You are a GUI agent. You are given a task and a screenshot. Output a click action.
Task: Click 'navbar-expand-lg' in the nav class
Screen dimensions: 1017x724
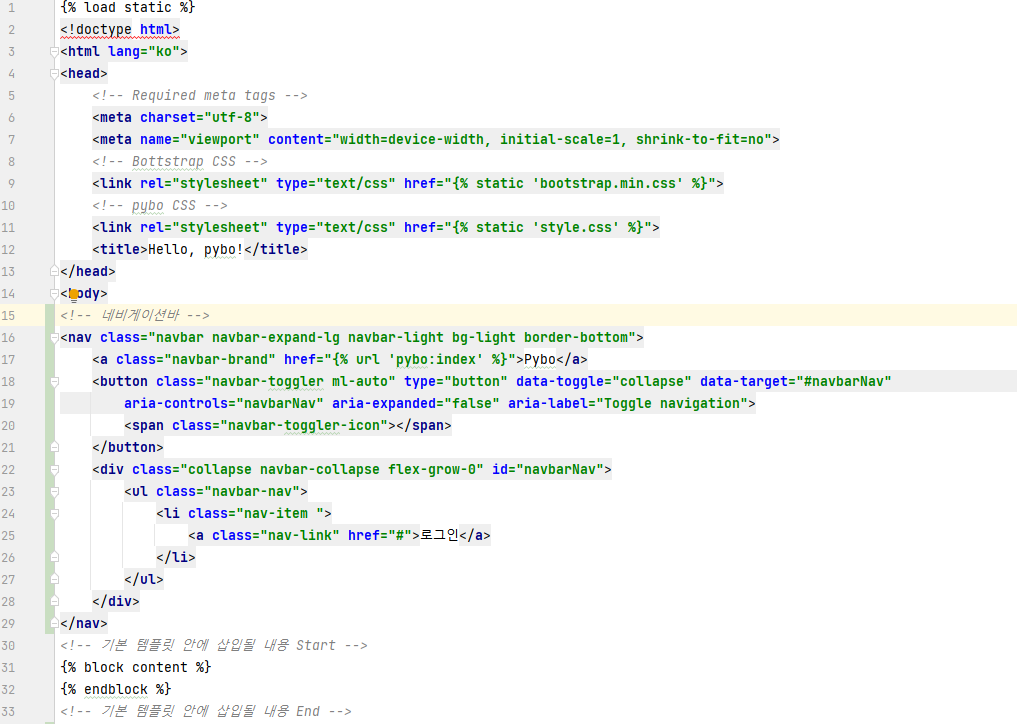[x=276, y=337]
